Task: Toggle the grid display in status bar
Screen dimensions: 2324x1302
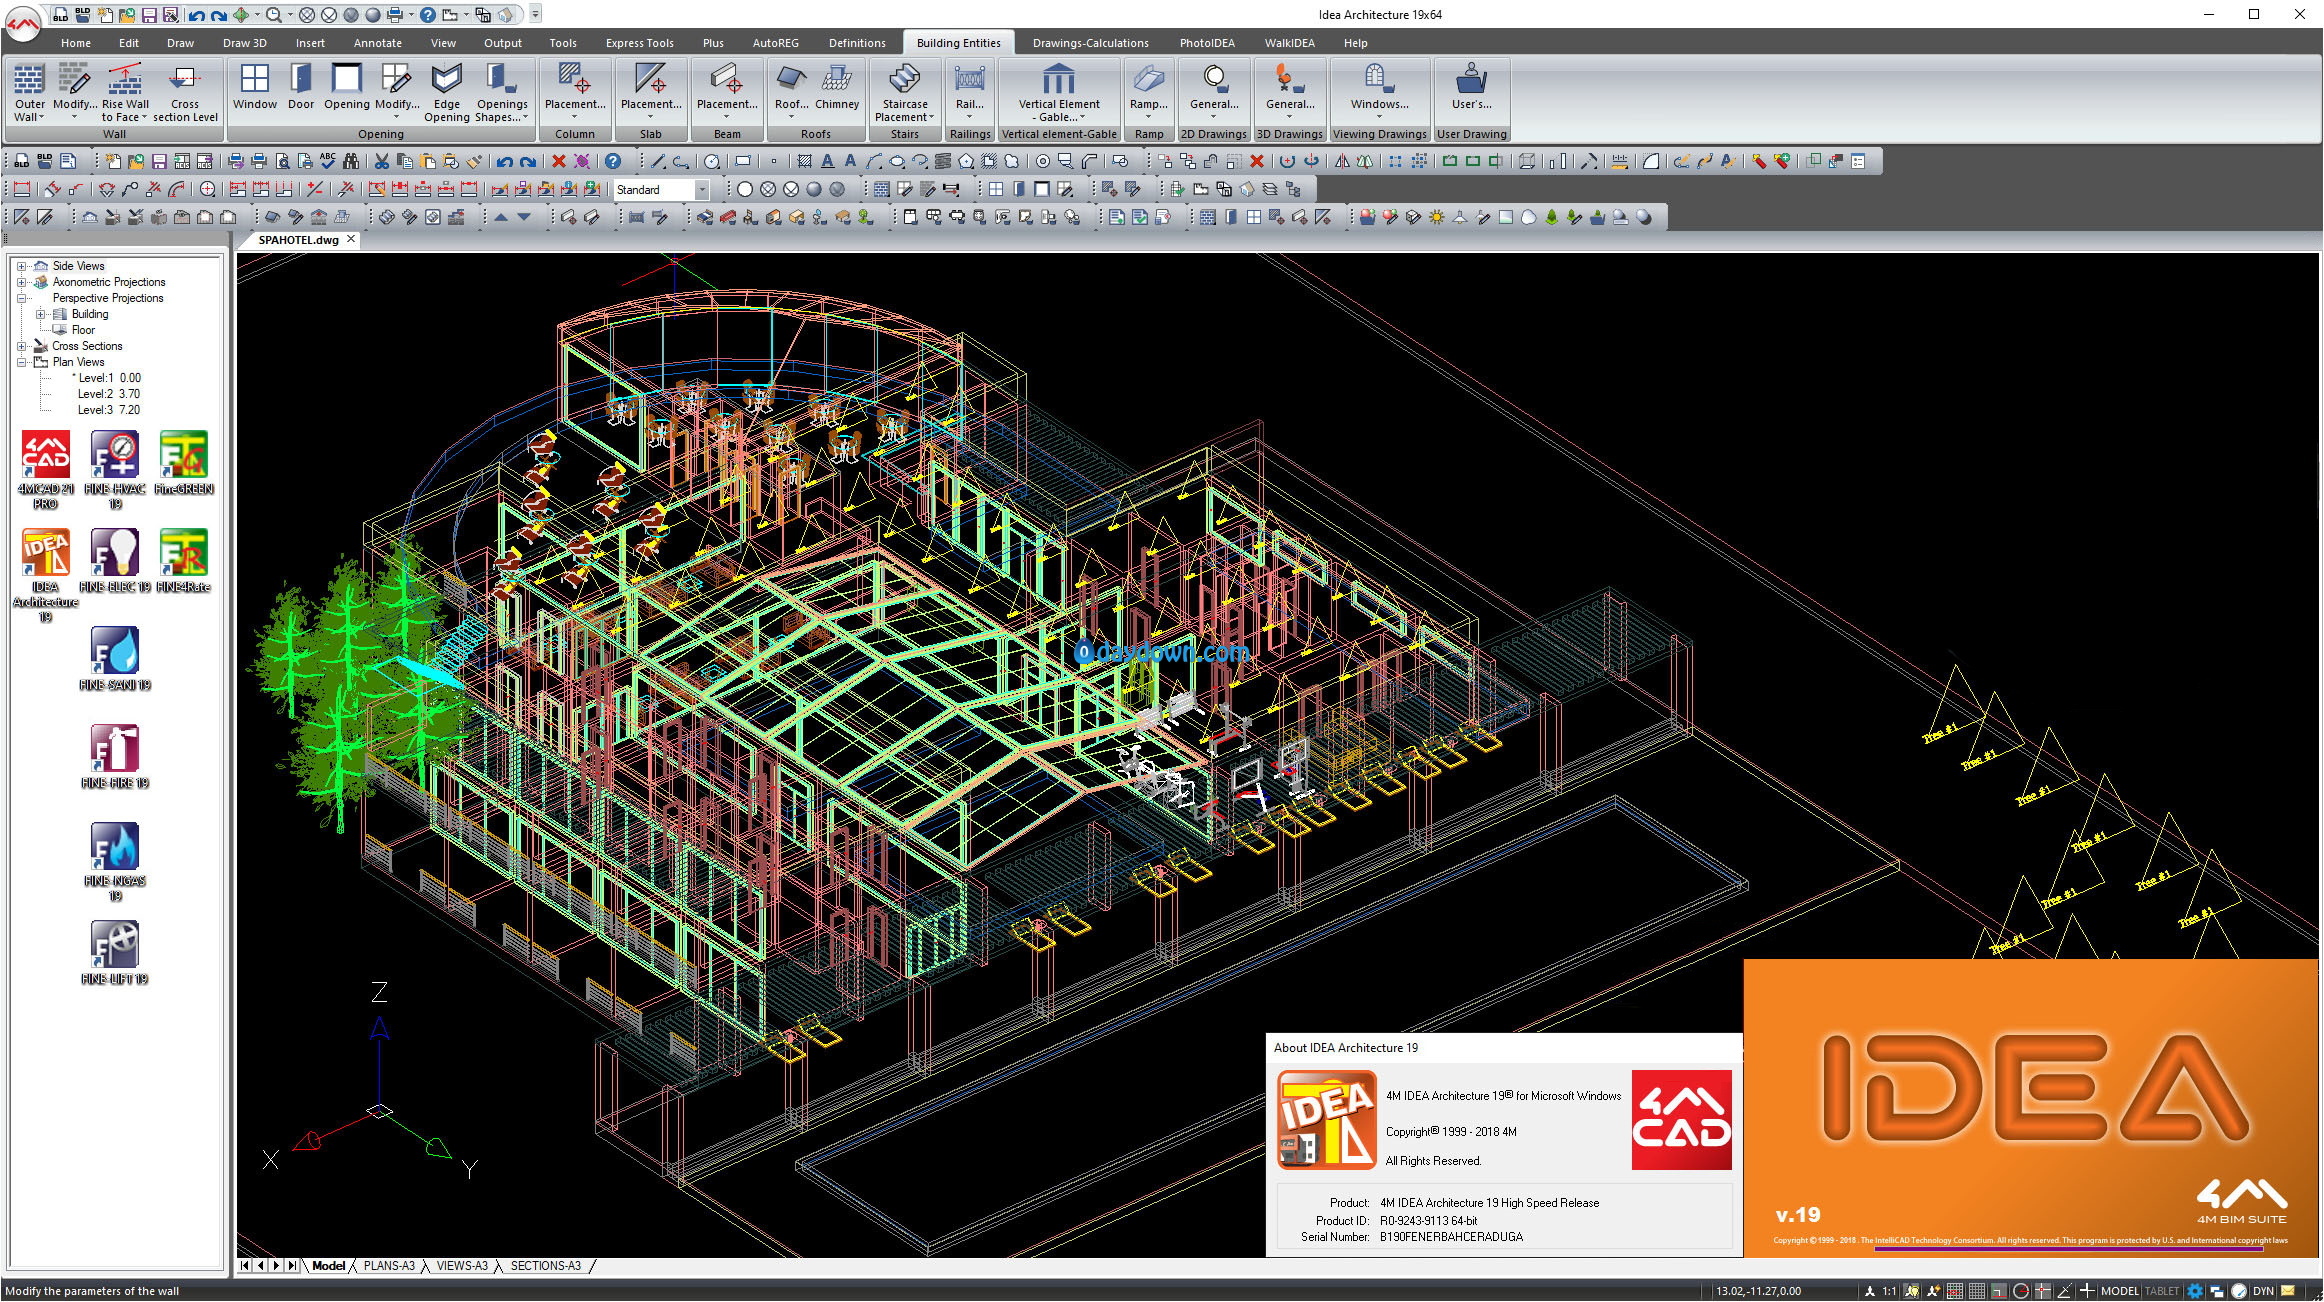Action: pos(1977,1291)
